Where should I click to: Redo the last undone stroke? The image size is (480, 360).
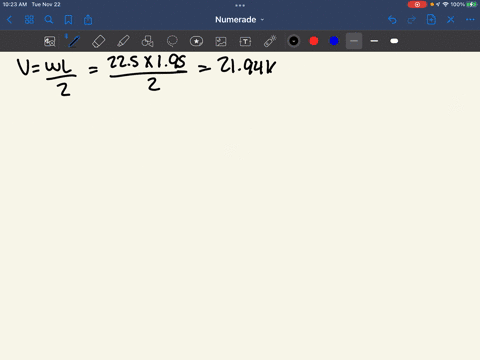(412, 20)
